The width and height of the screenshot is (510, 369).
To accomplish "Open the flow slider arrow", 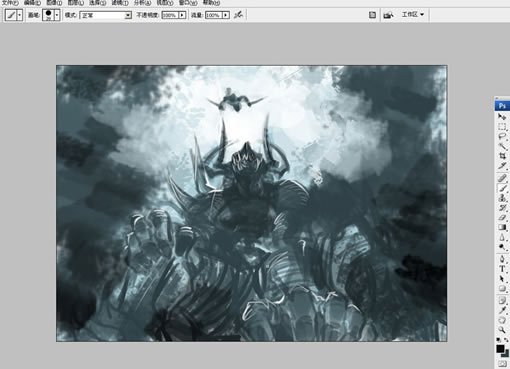I will 226,15.
